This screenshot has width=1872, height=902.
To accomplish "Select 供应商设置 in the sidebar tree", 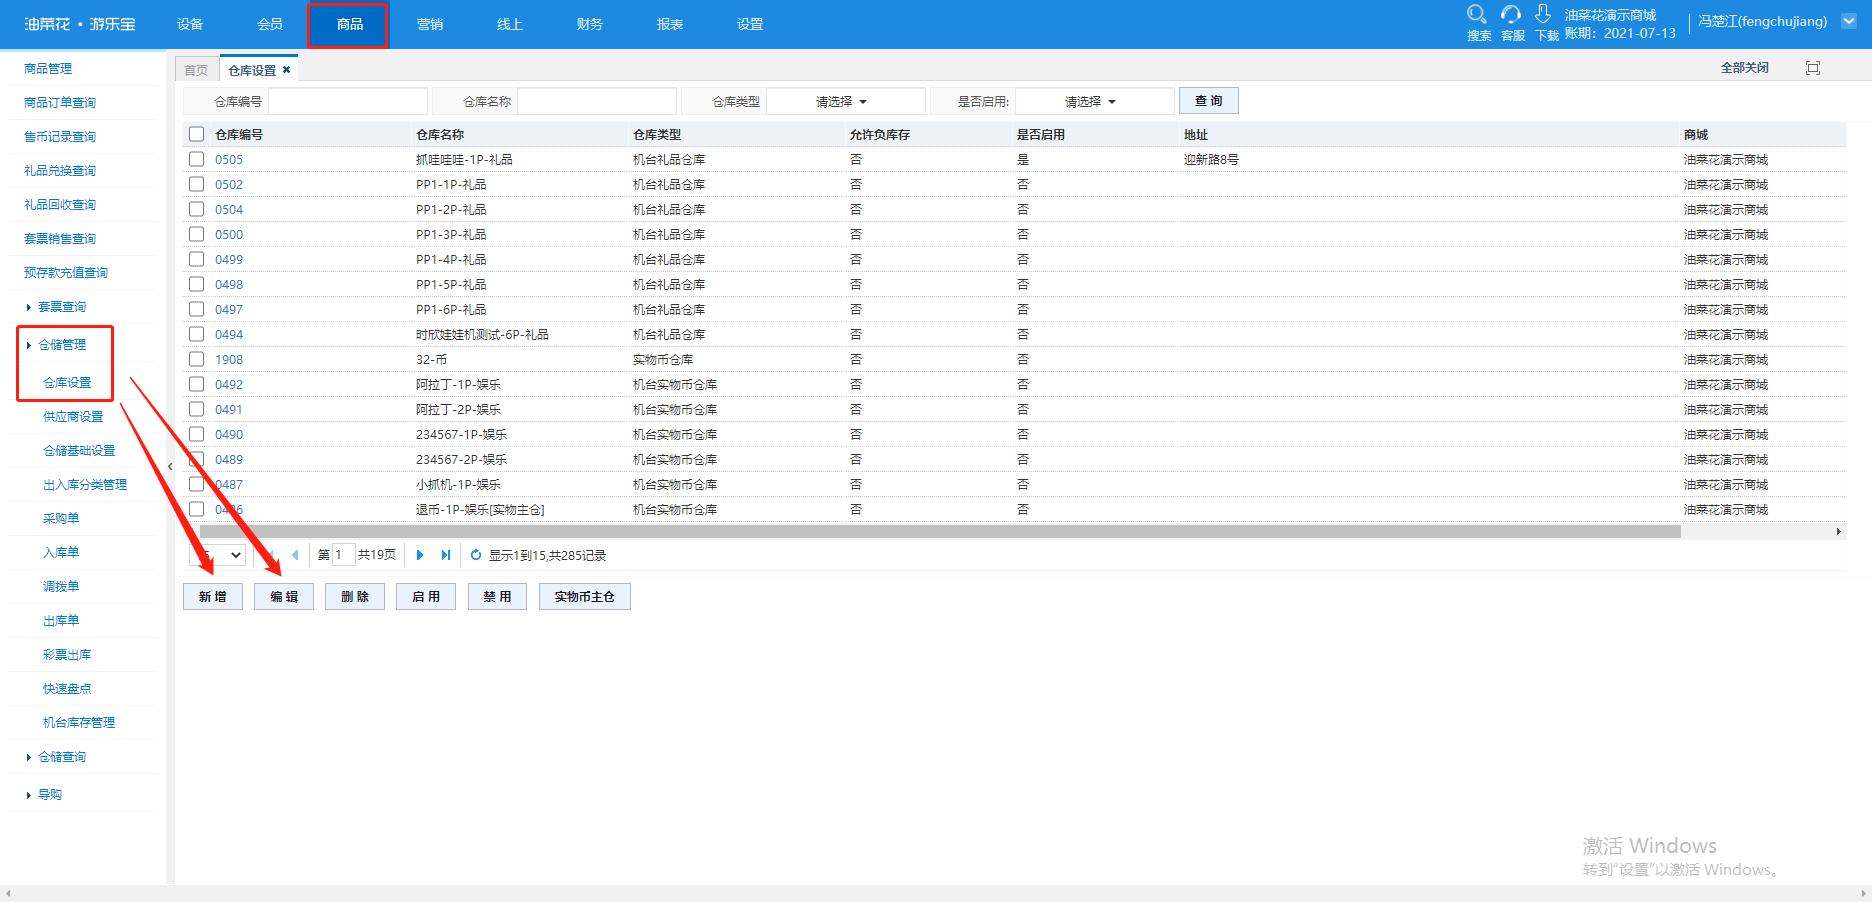I will click(73, 417).
